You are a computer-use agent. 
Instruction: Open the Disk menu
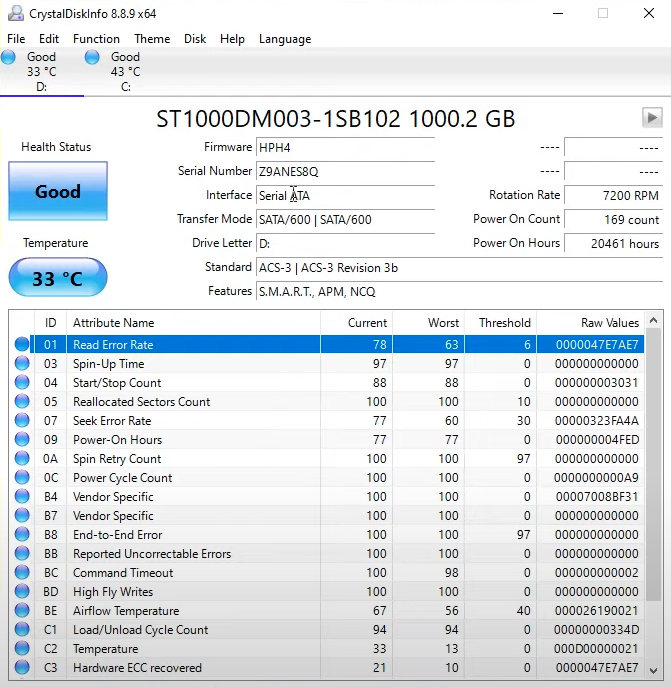click(x=195, y=39)
